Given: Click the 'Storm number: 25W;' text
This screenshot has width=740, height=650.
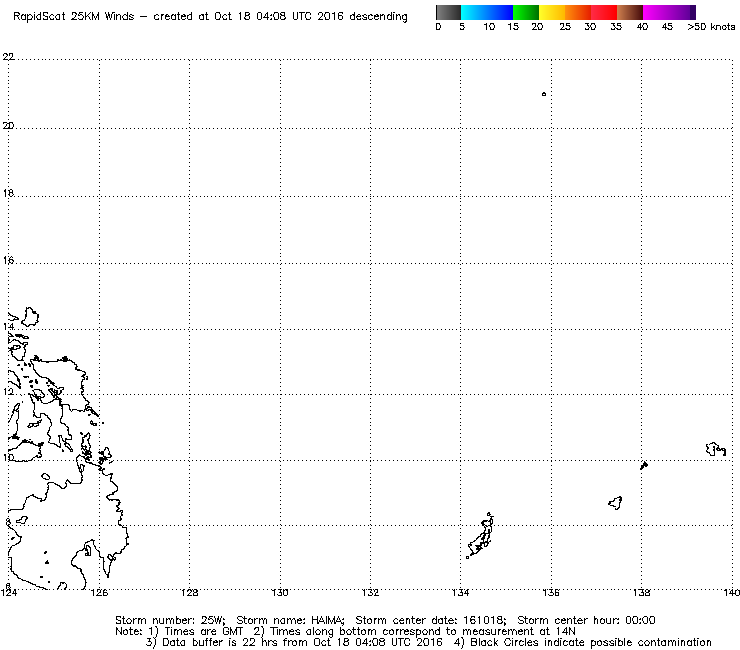Looking at the screenshot, I should [170, 620].
